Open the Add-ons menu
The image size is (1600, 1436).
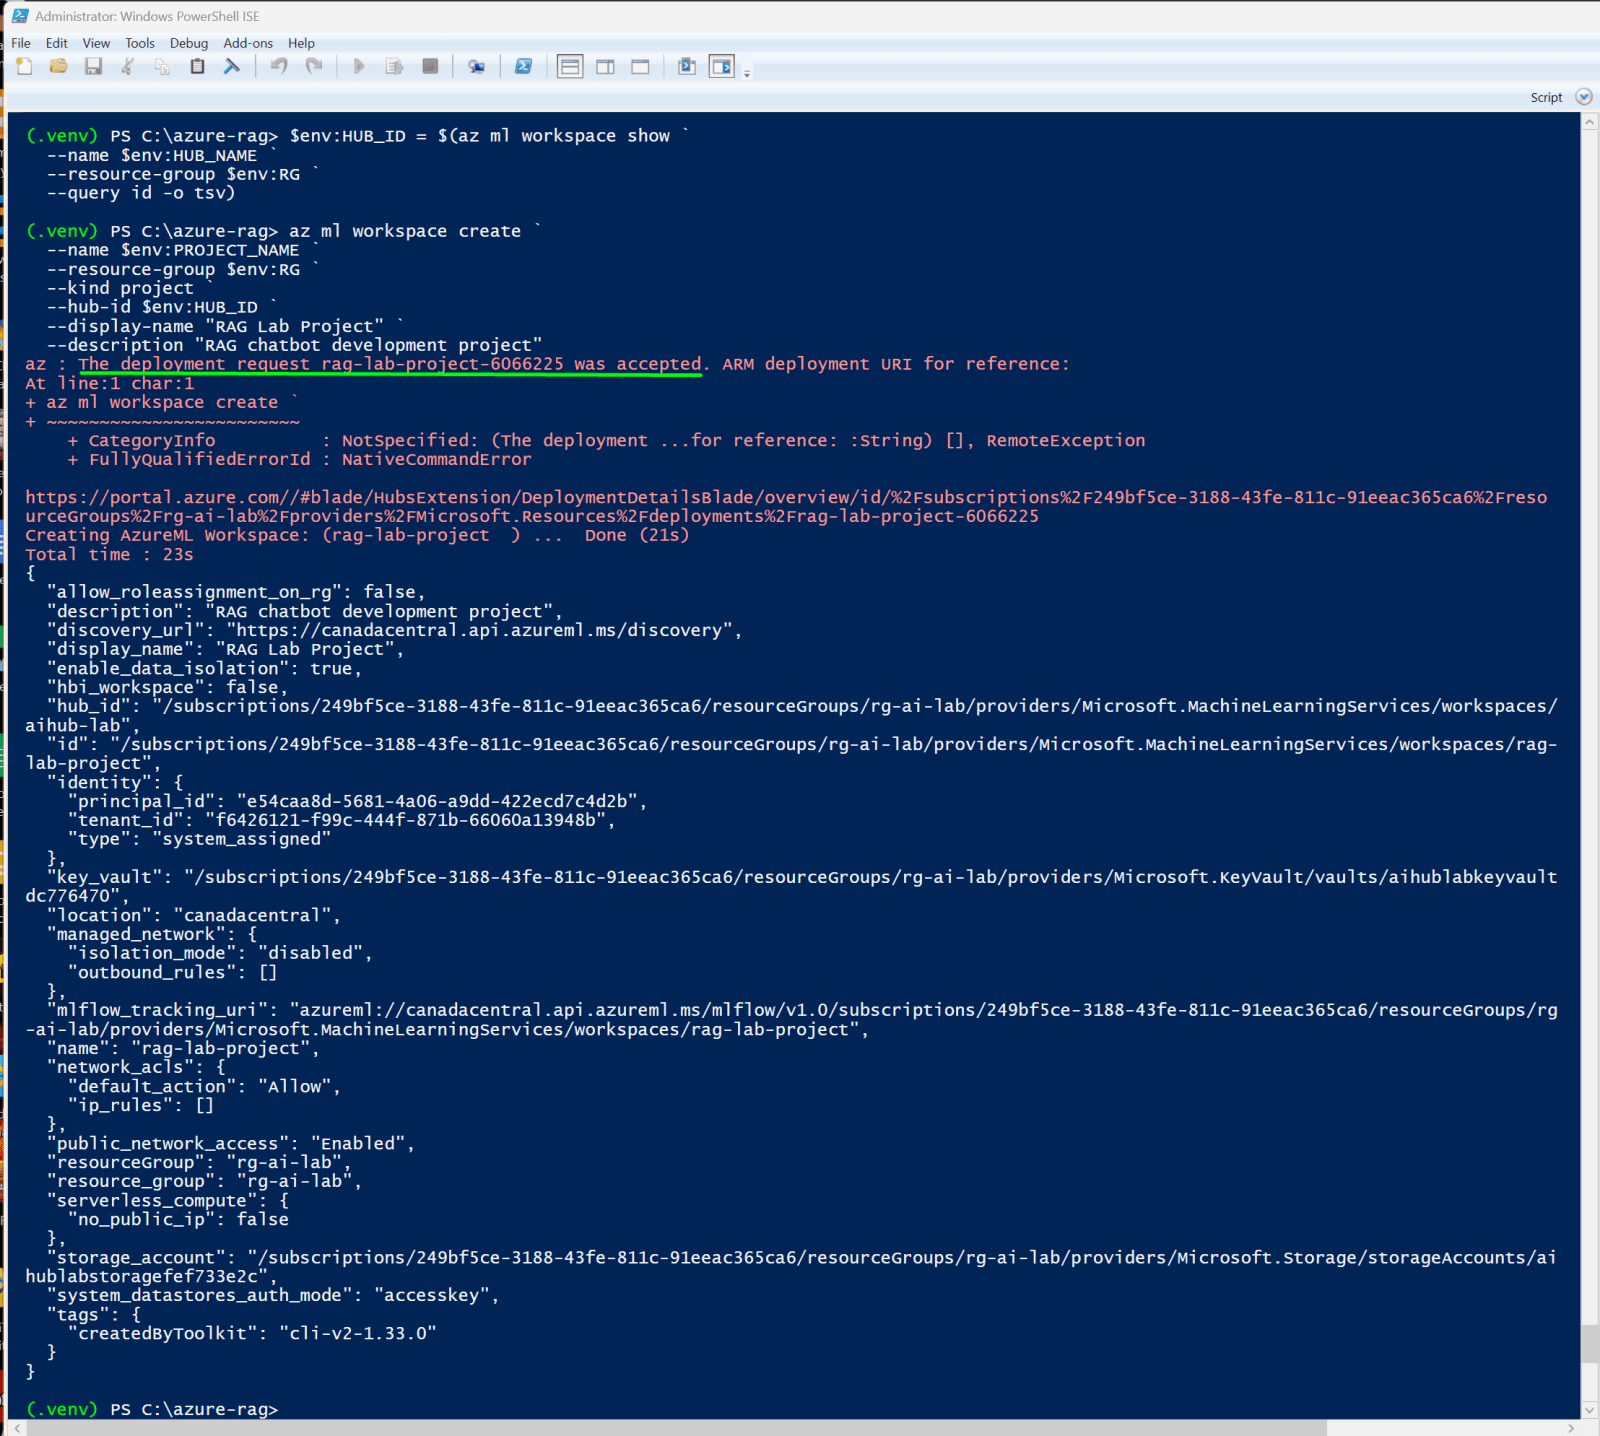(248, 43)
